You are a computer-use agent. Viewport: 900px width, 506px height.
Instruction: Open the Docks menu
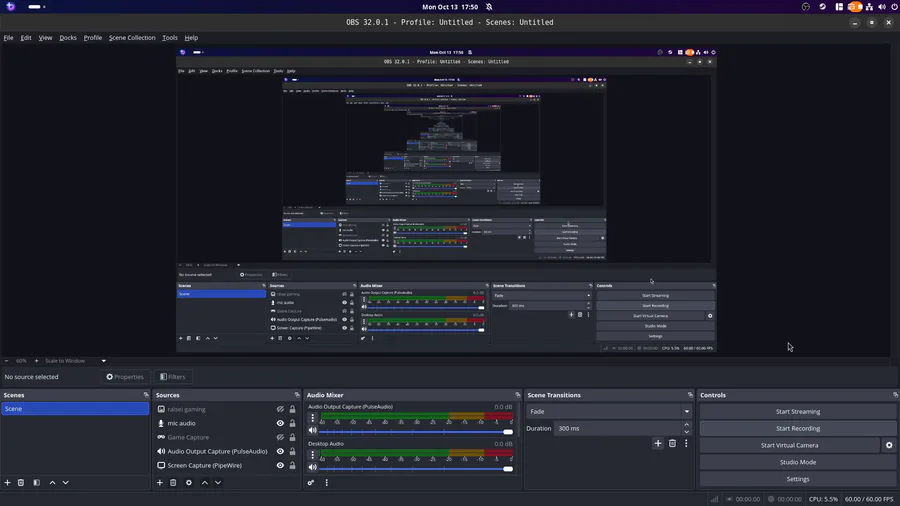[68, 38]
